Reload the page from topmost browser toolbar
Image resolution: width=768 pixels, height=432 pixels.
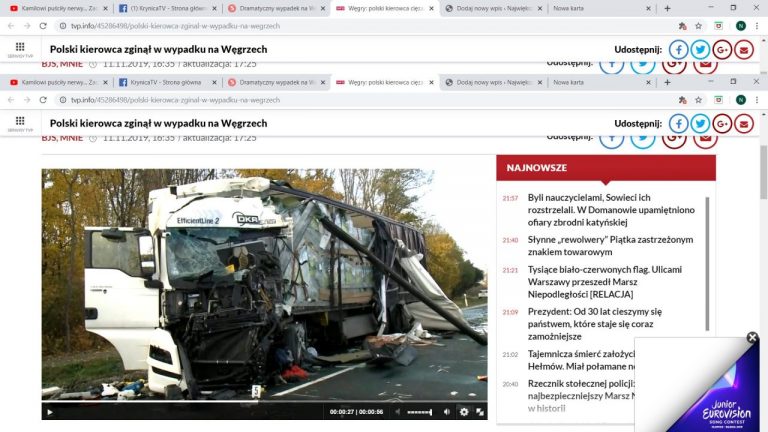pyautogui.click(x=43, y=26)
